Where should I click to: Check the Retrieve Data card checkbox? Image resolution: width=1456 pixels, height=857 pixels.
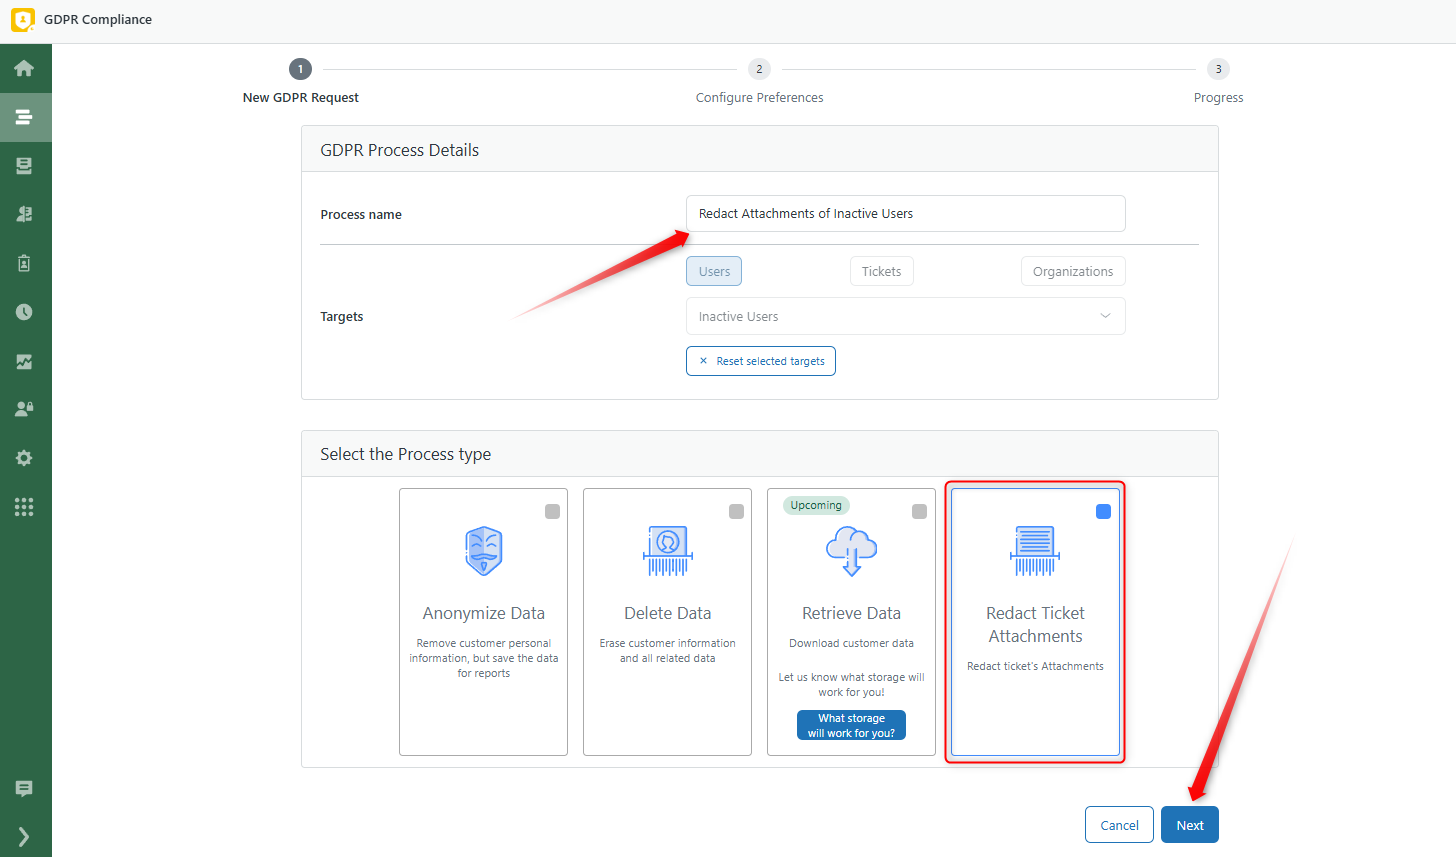point(919,511)
